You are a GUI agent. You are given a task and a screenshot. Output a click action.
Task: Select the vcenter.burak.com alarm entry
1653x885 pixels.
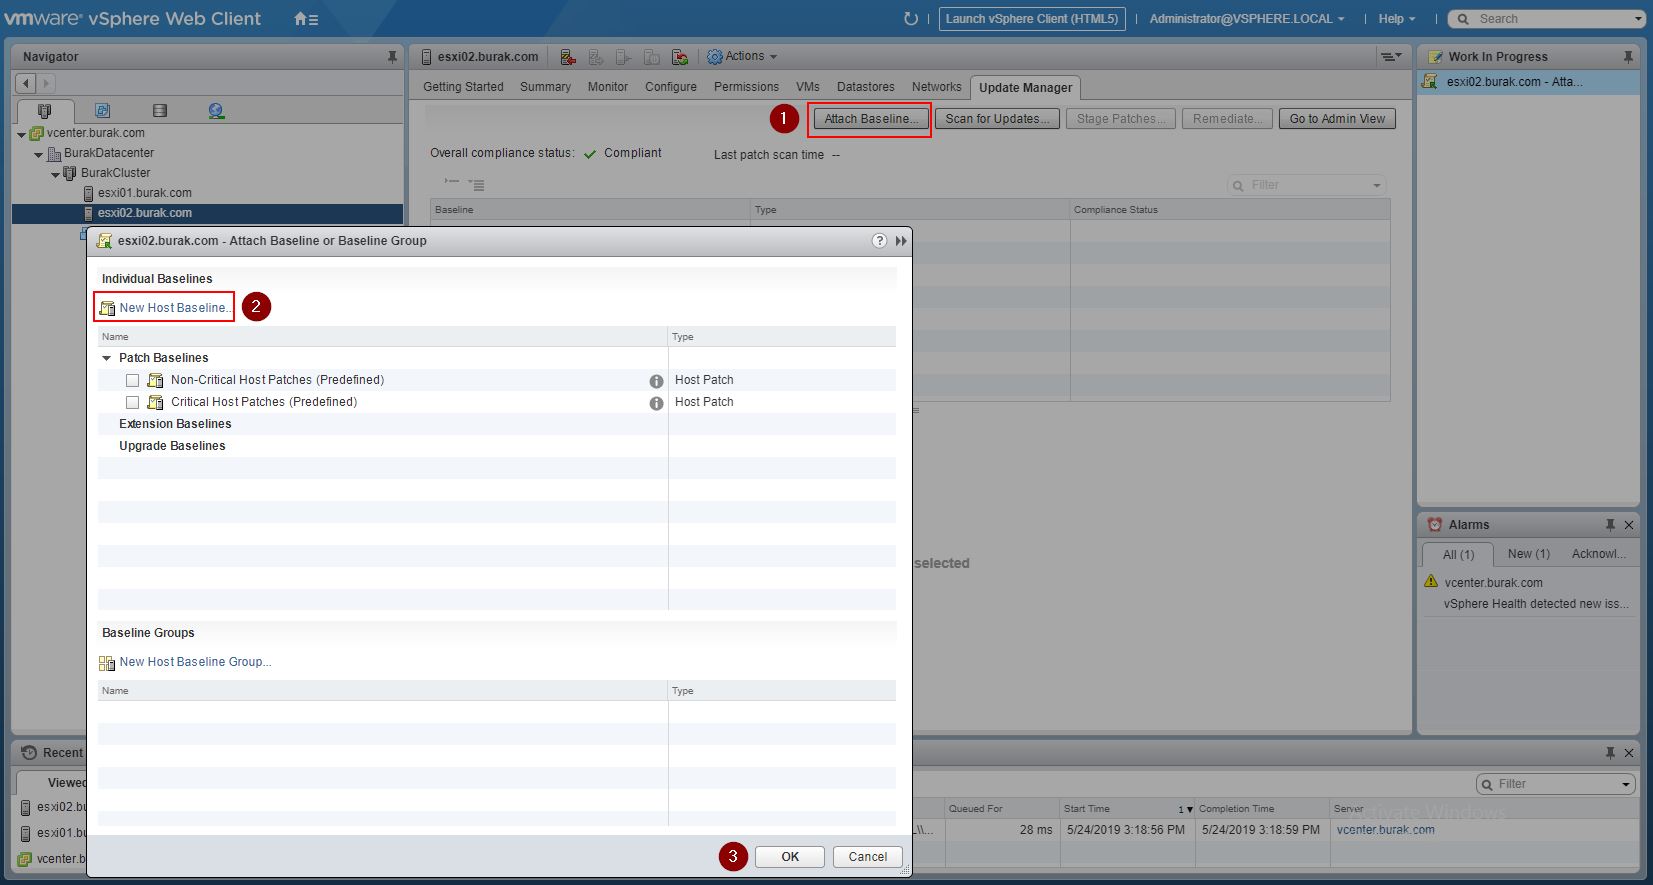[1493, 583]
